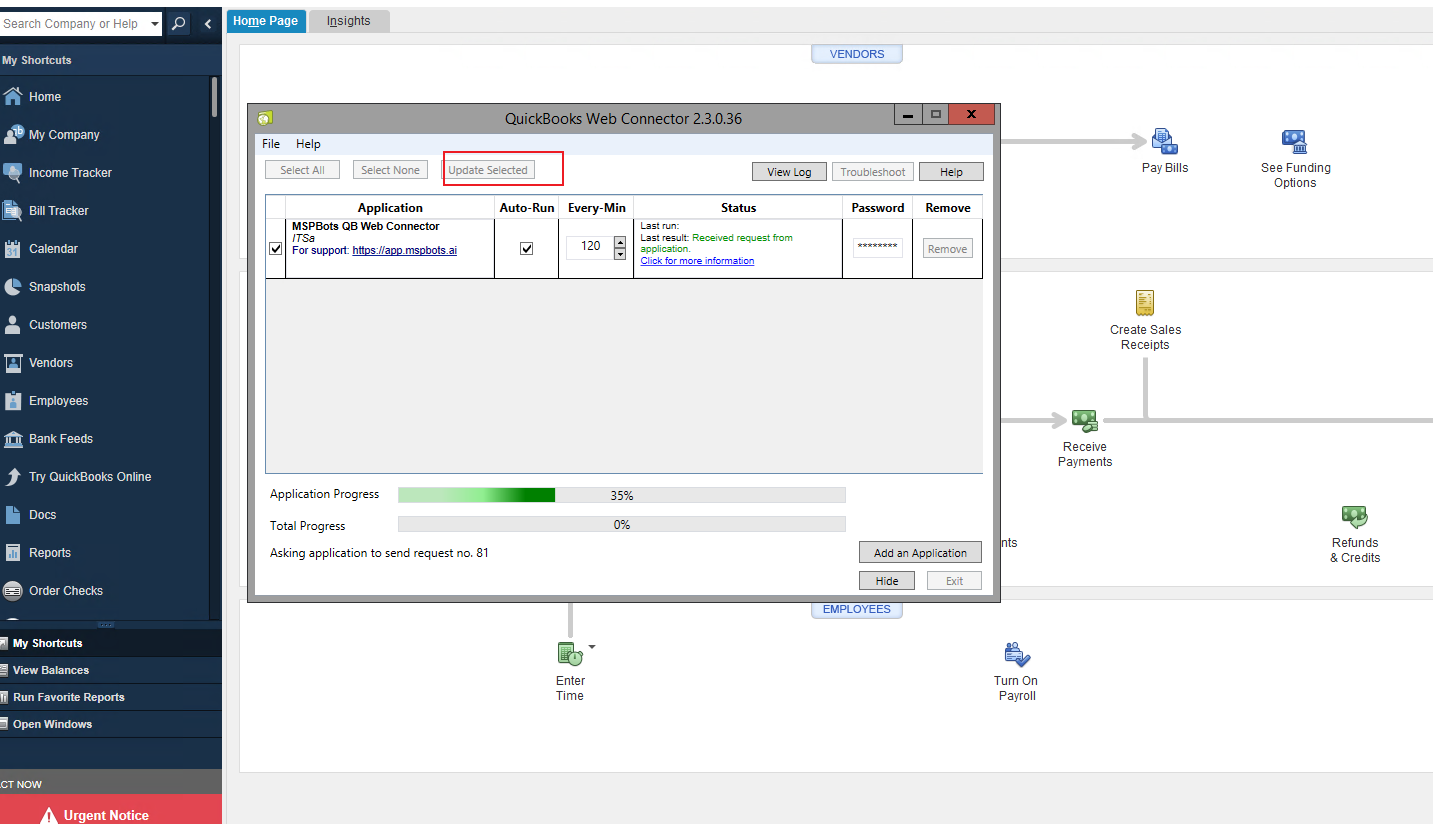The height and width of the screenshot is (824, 1433).
Task: Increase the Every-Min value with up arrow
Action: (620, 241)
